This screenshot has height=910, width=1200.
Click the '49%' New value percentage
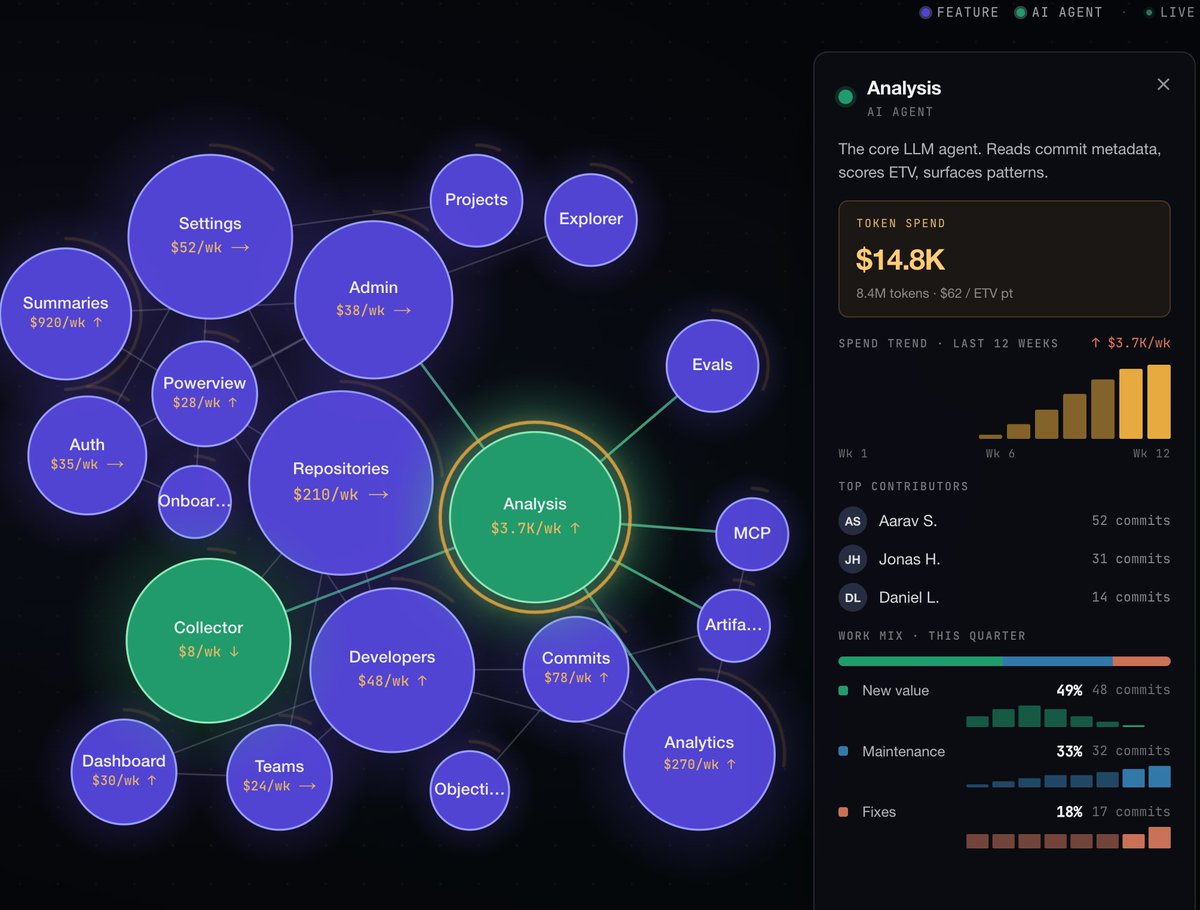1069,690
